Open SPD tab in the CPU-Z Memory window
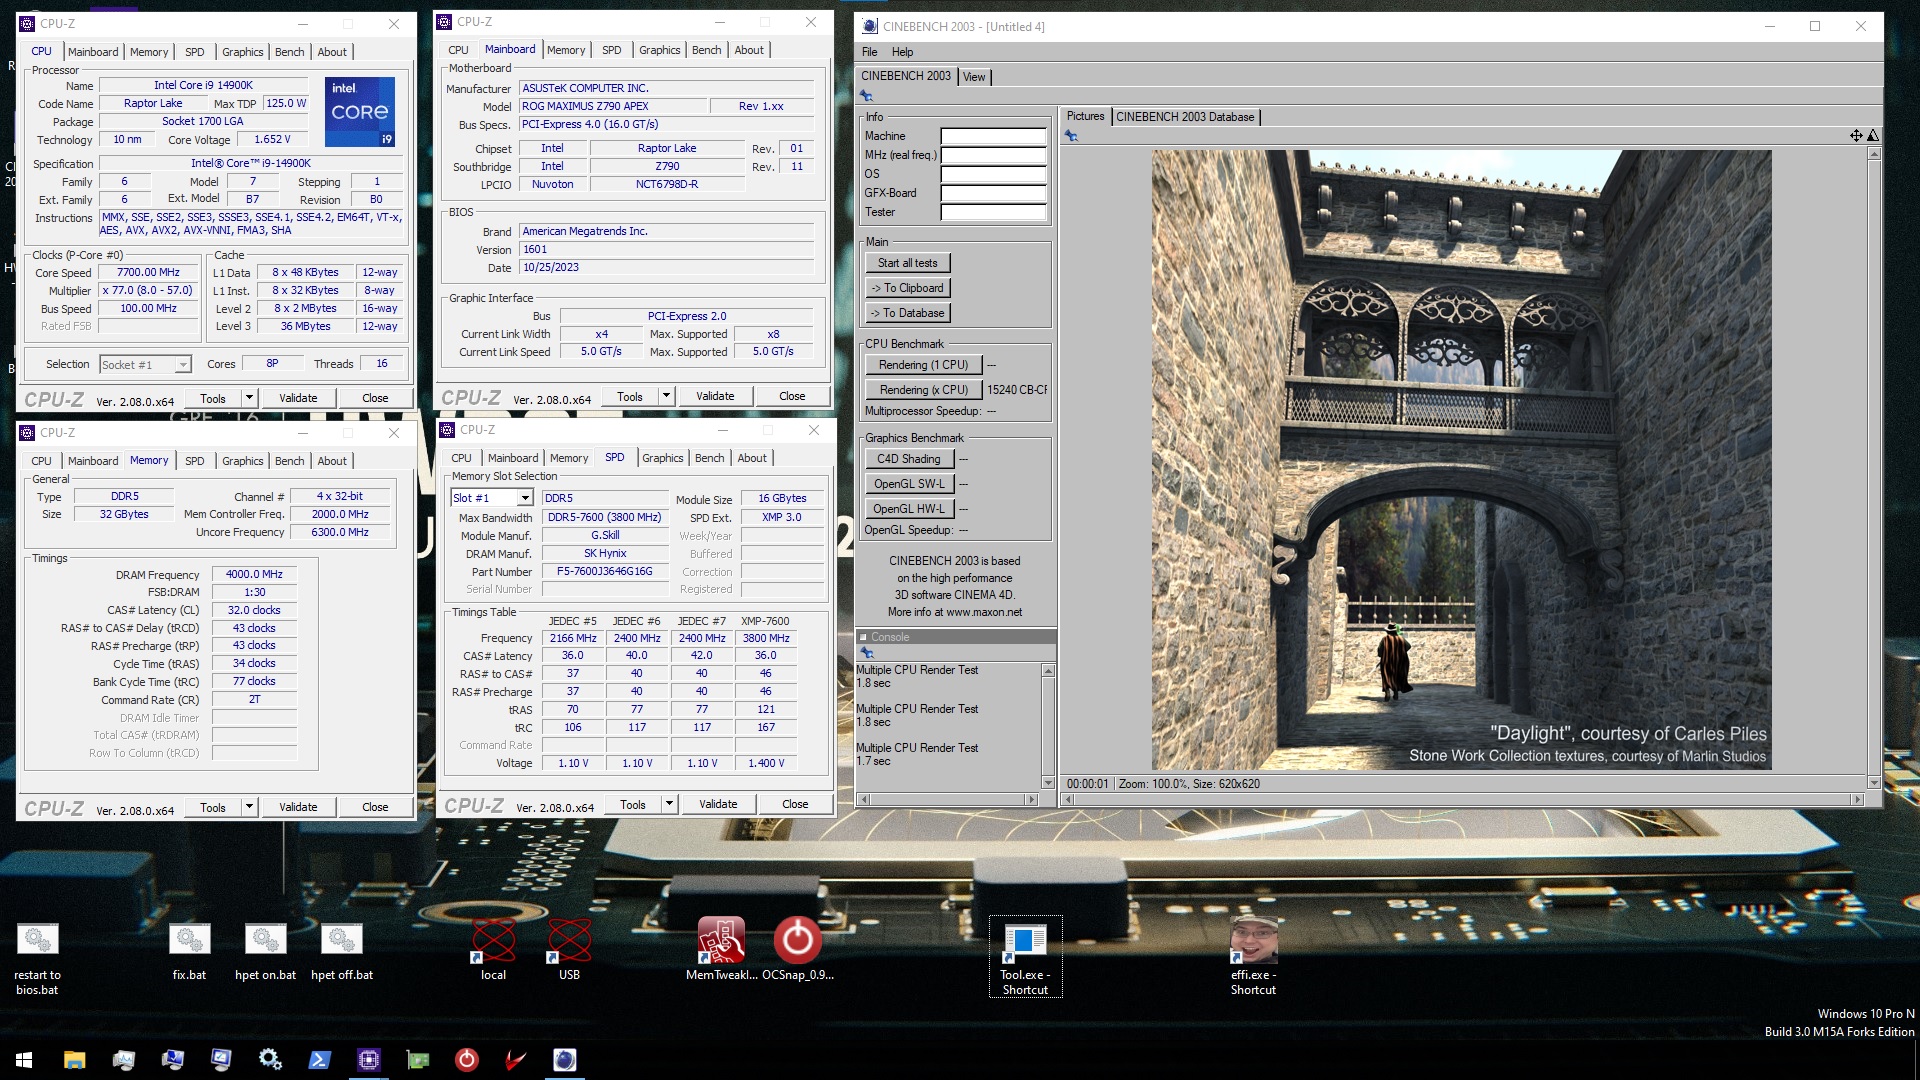1920x1080 pixels. [194, 461]
